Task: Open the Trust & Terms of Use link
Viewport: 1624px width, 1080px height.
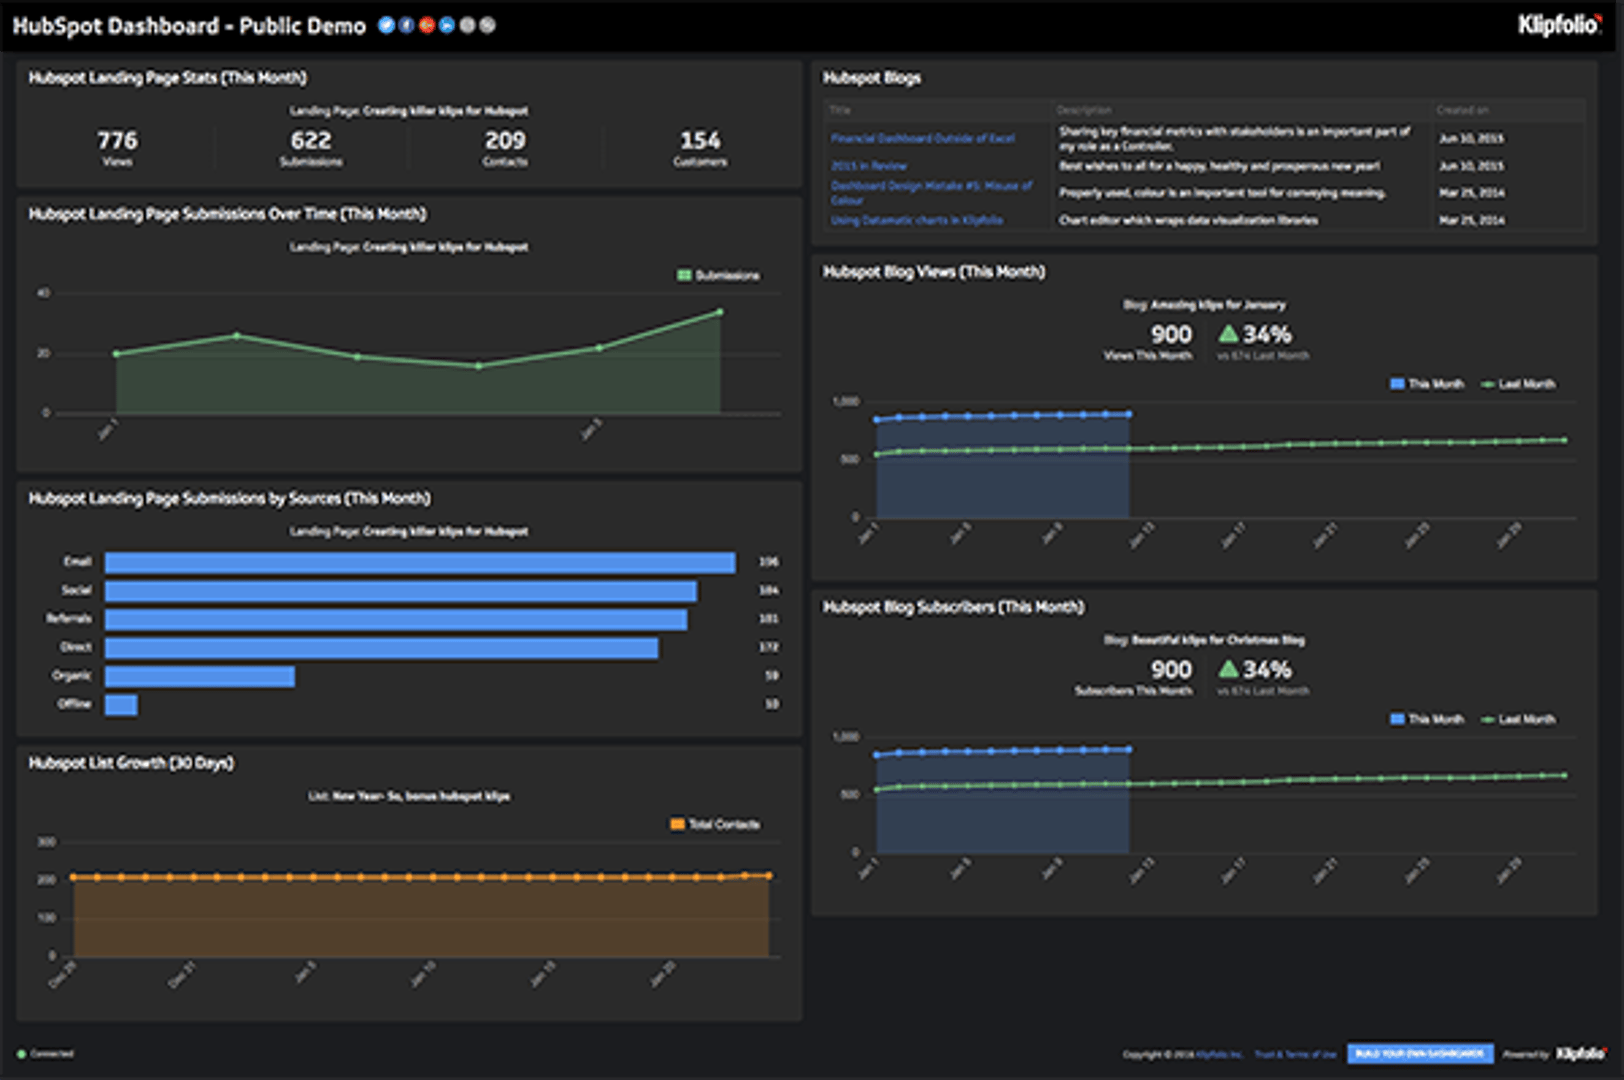Action: tap(1295, 1054)
